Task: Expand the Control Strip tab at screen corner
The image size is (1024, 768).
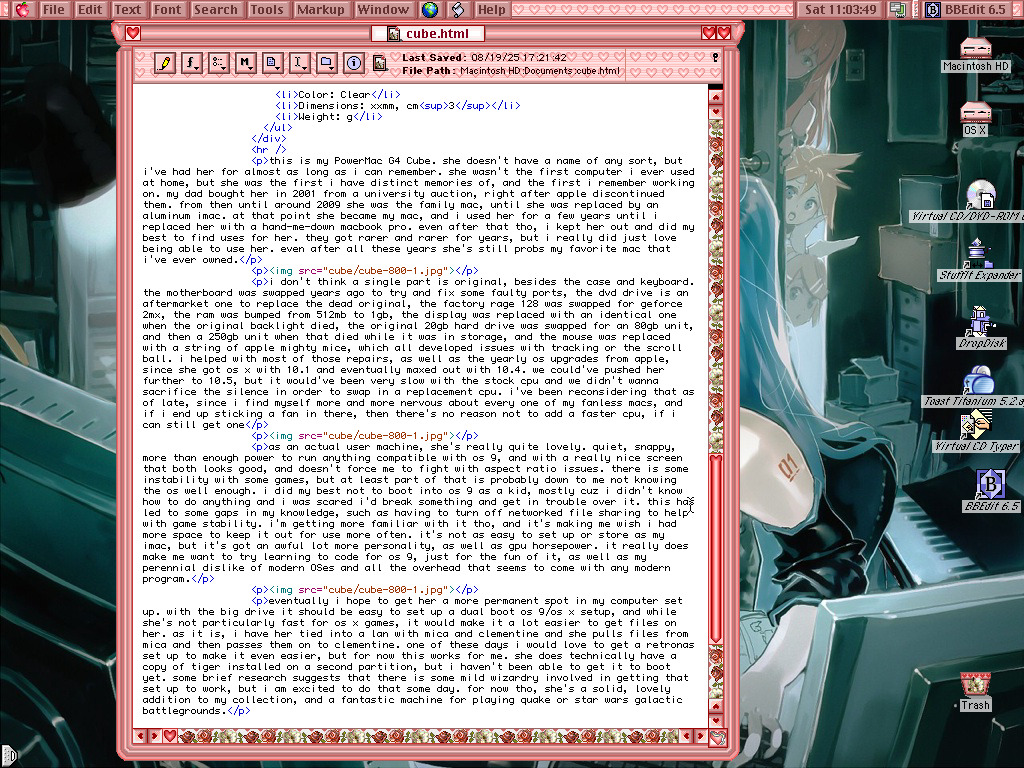Action: coord(10,756)
